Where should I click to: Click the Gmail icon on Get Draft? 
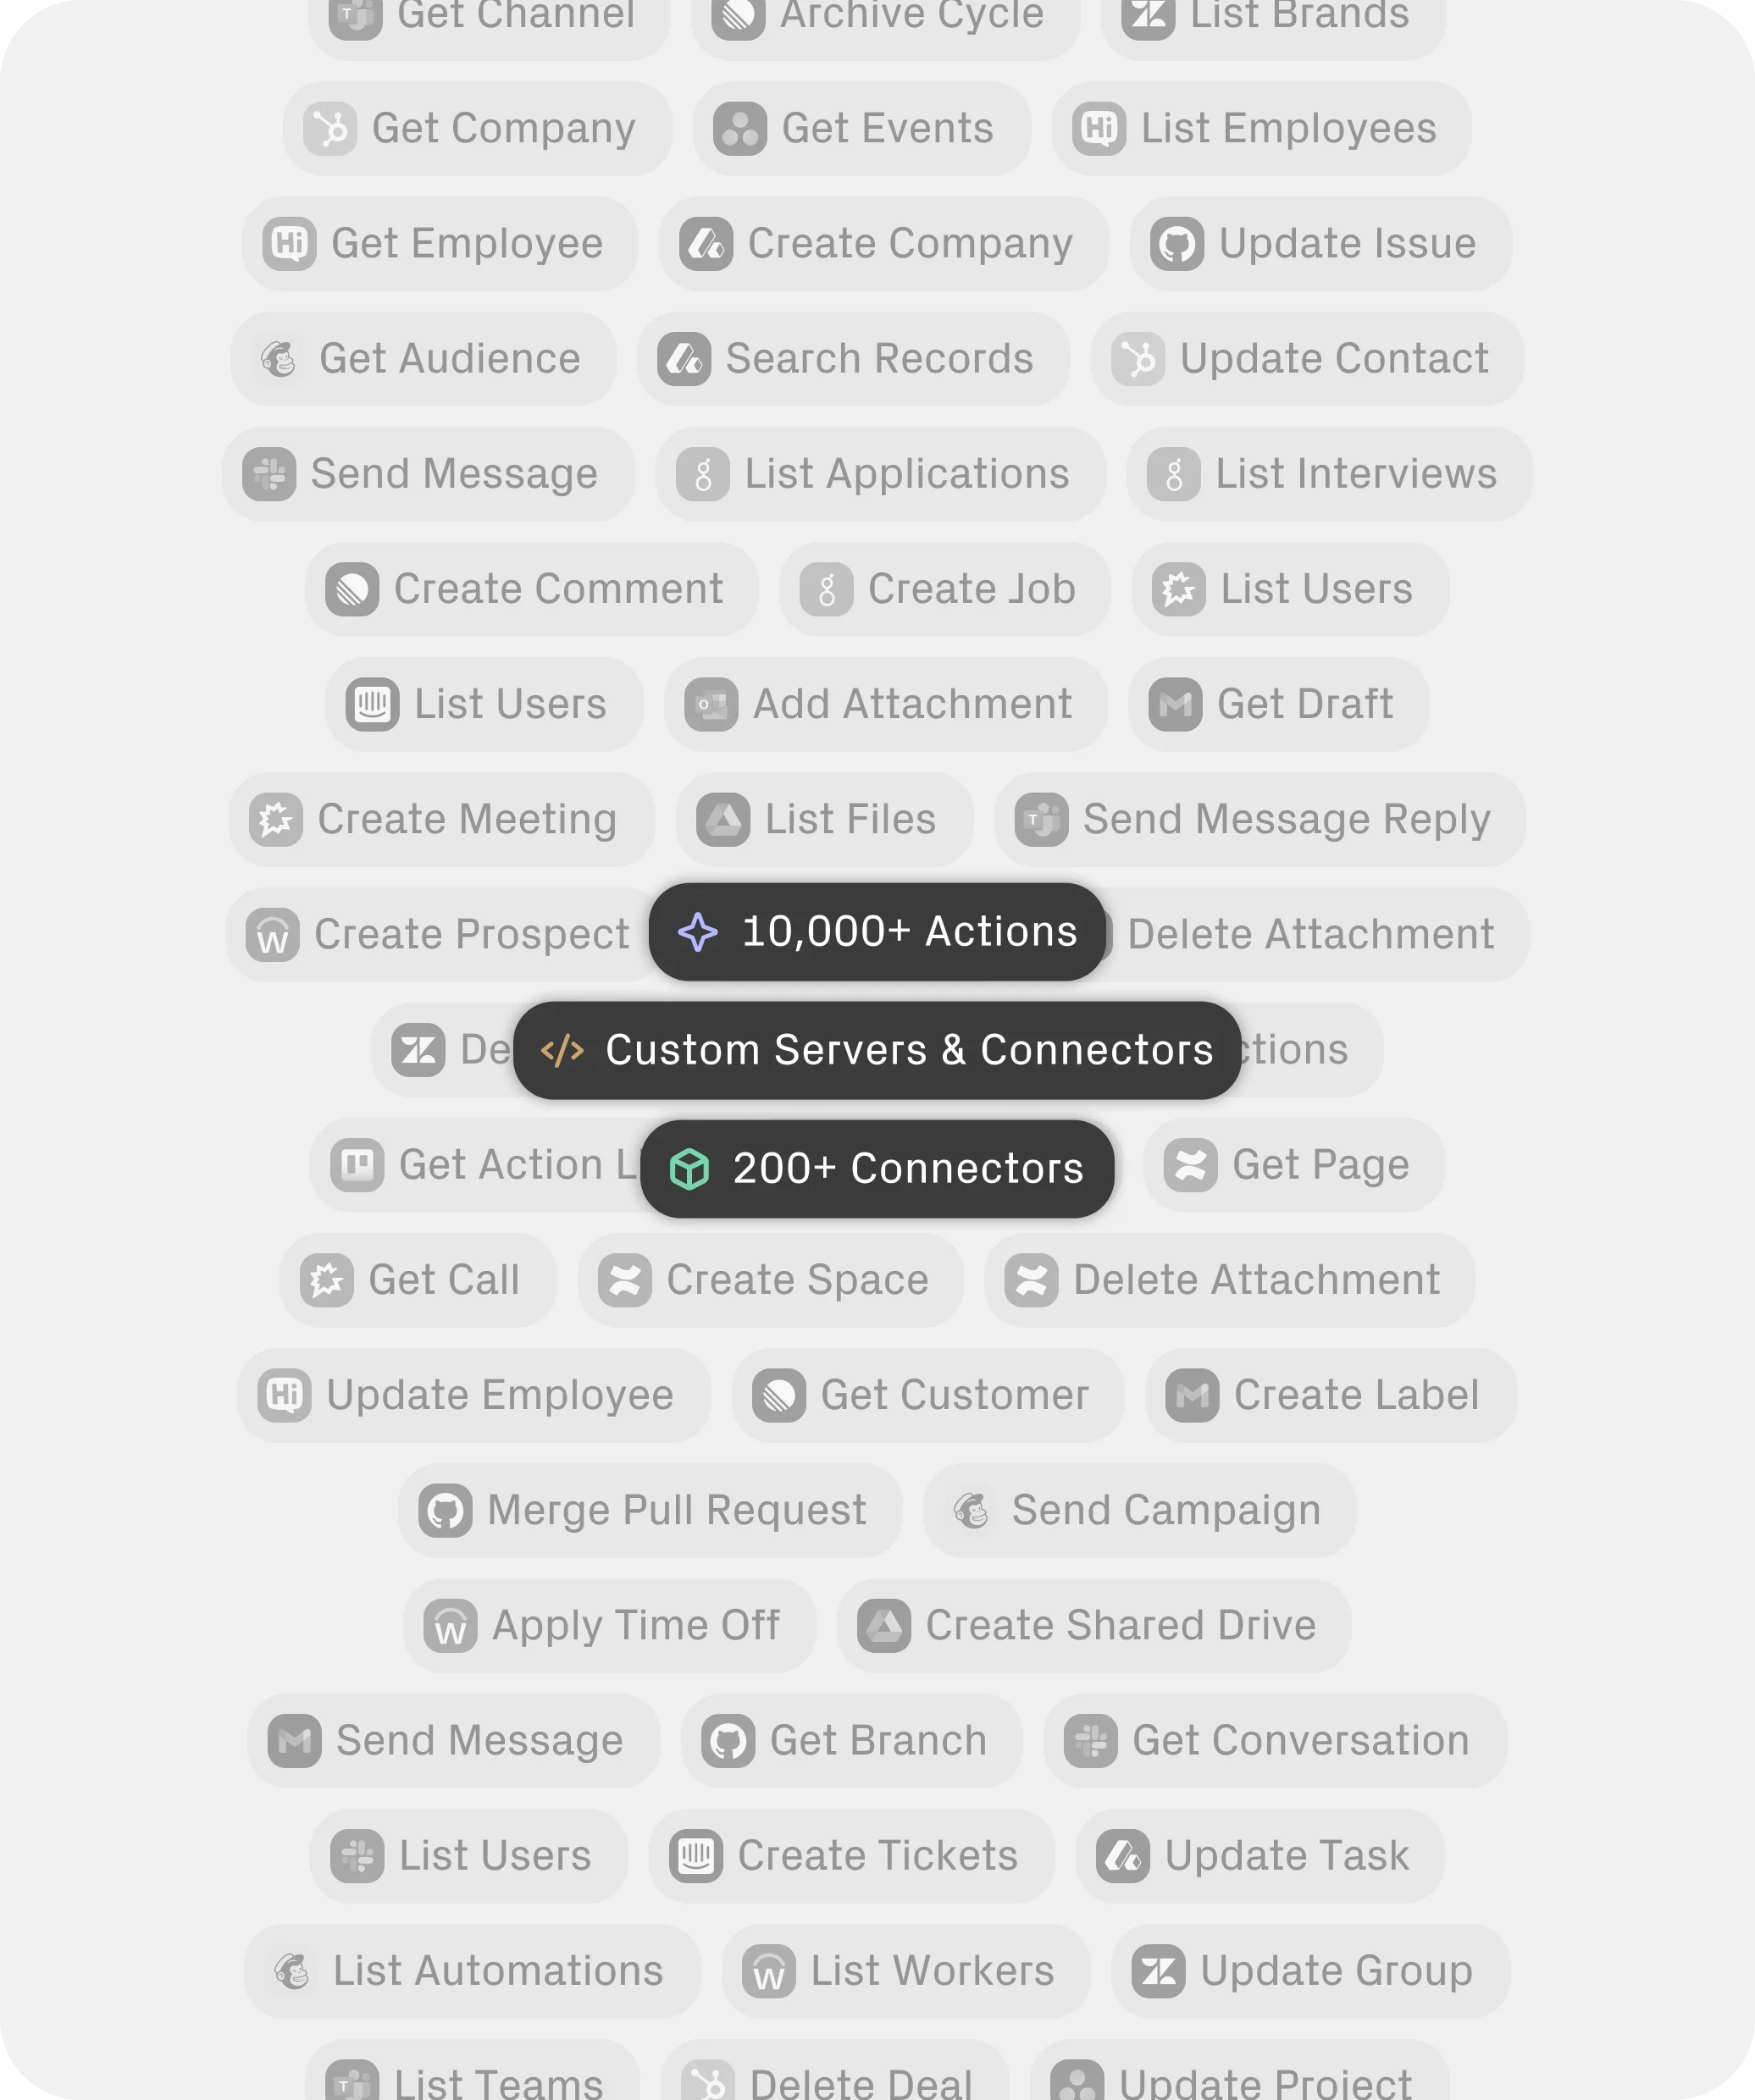[x=1175, y=705]
